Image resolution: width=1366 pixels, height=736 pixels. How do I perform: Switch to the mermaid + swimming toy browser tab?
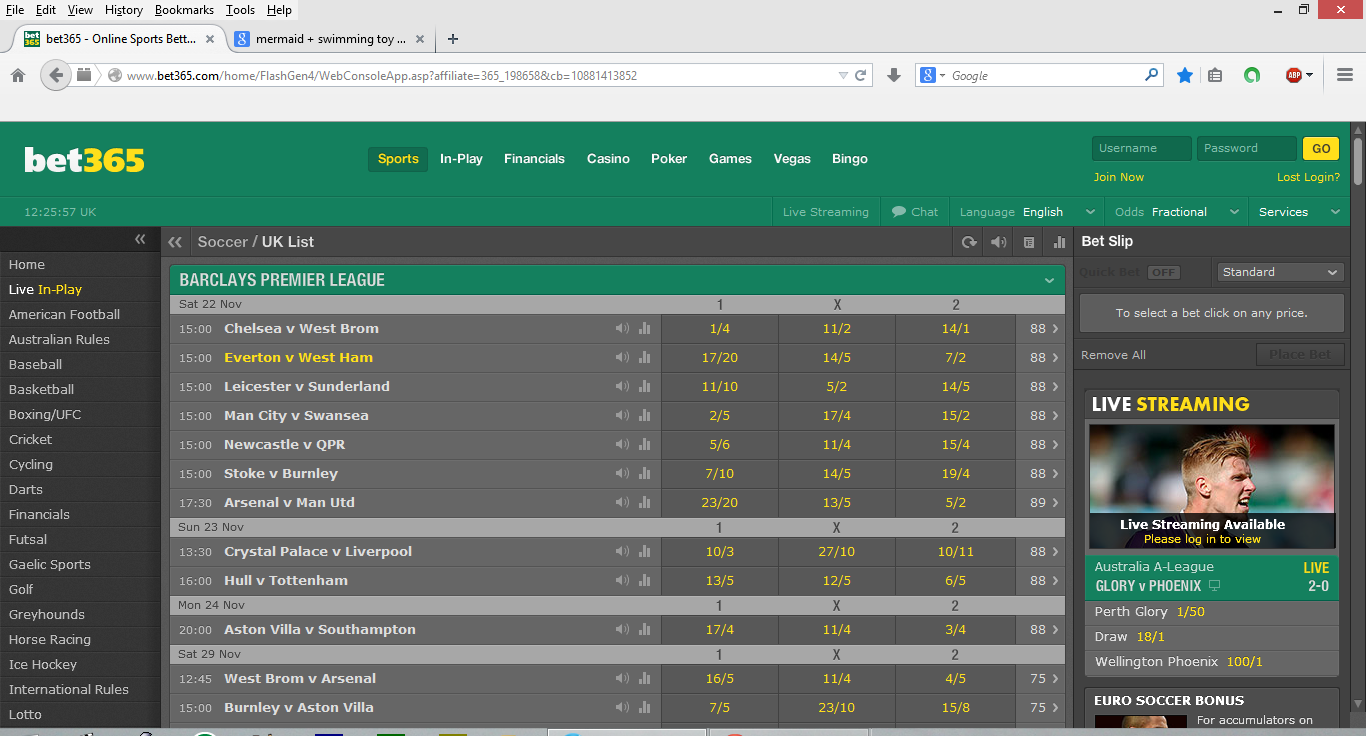[x=330, y=39]
